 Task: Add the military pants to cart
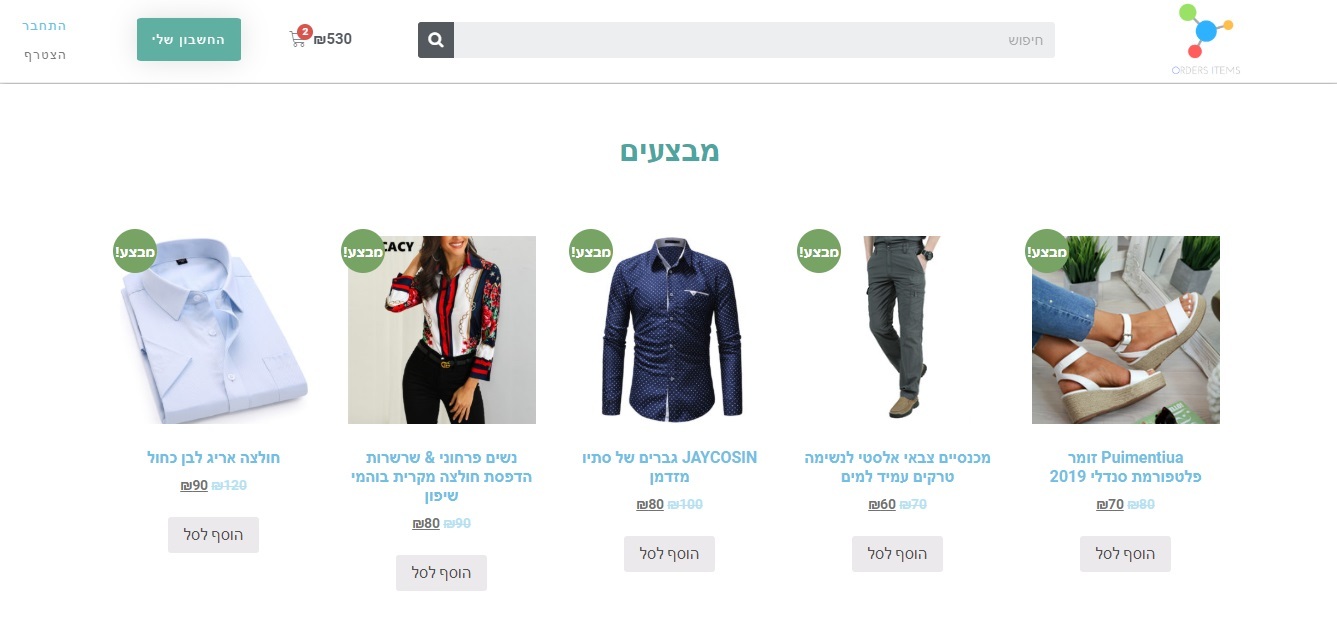click(x=897, y=554)
